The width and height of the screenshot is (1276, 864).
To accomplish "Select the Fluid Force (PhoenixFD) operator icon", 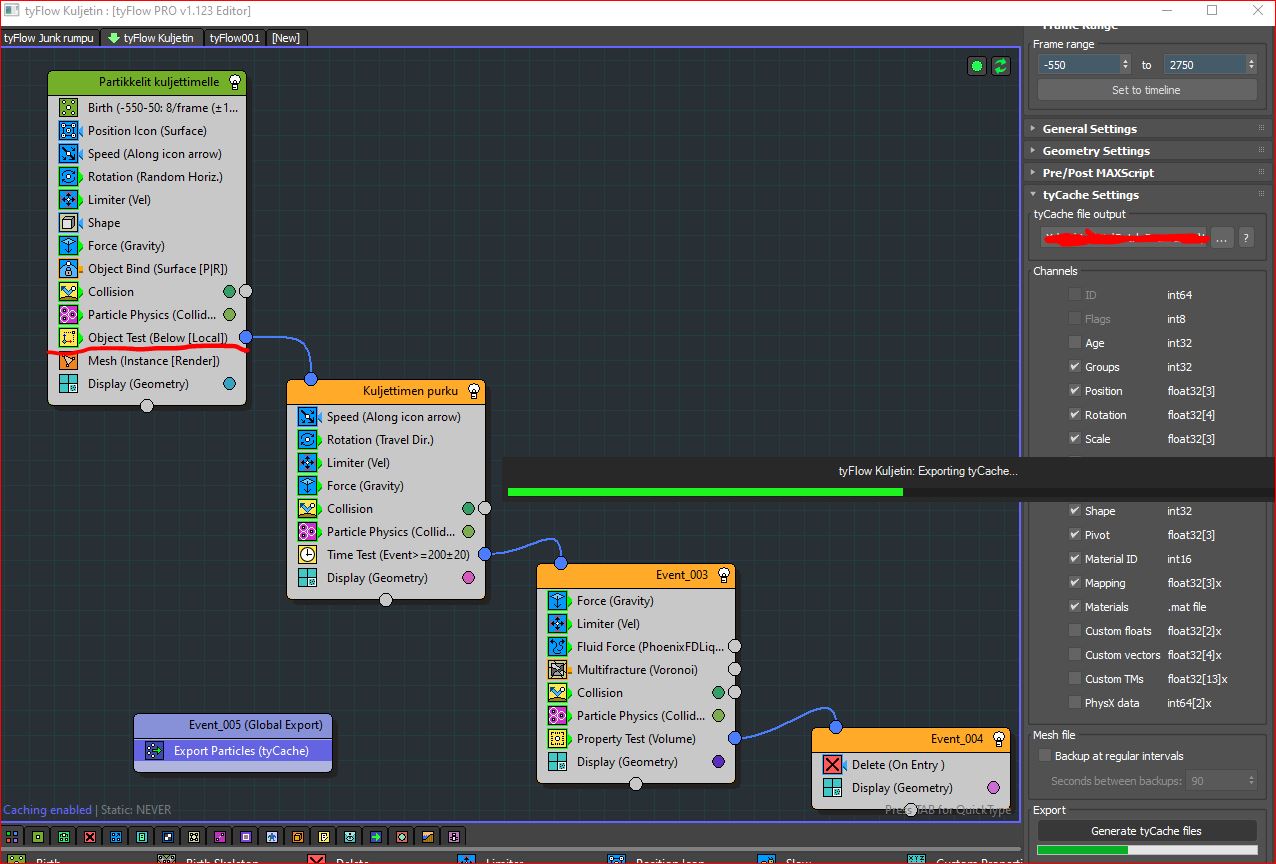I will click(x=557, y=646).
